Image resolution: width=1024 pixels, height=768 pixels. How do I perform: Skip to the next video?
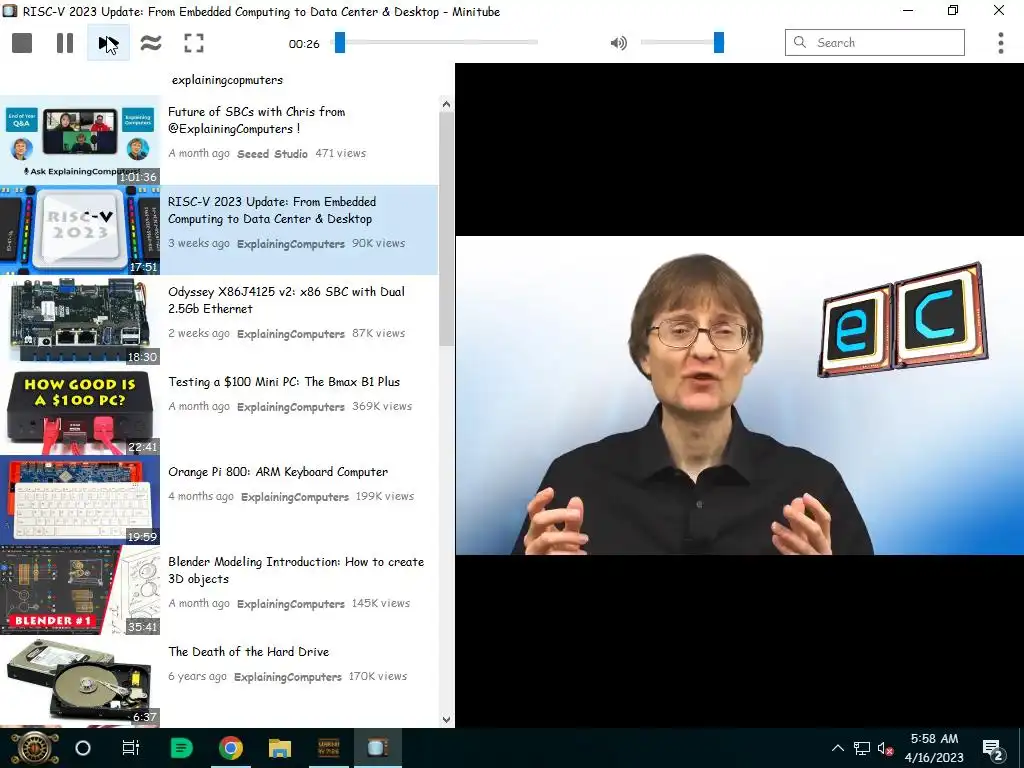point(108,43)
